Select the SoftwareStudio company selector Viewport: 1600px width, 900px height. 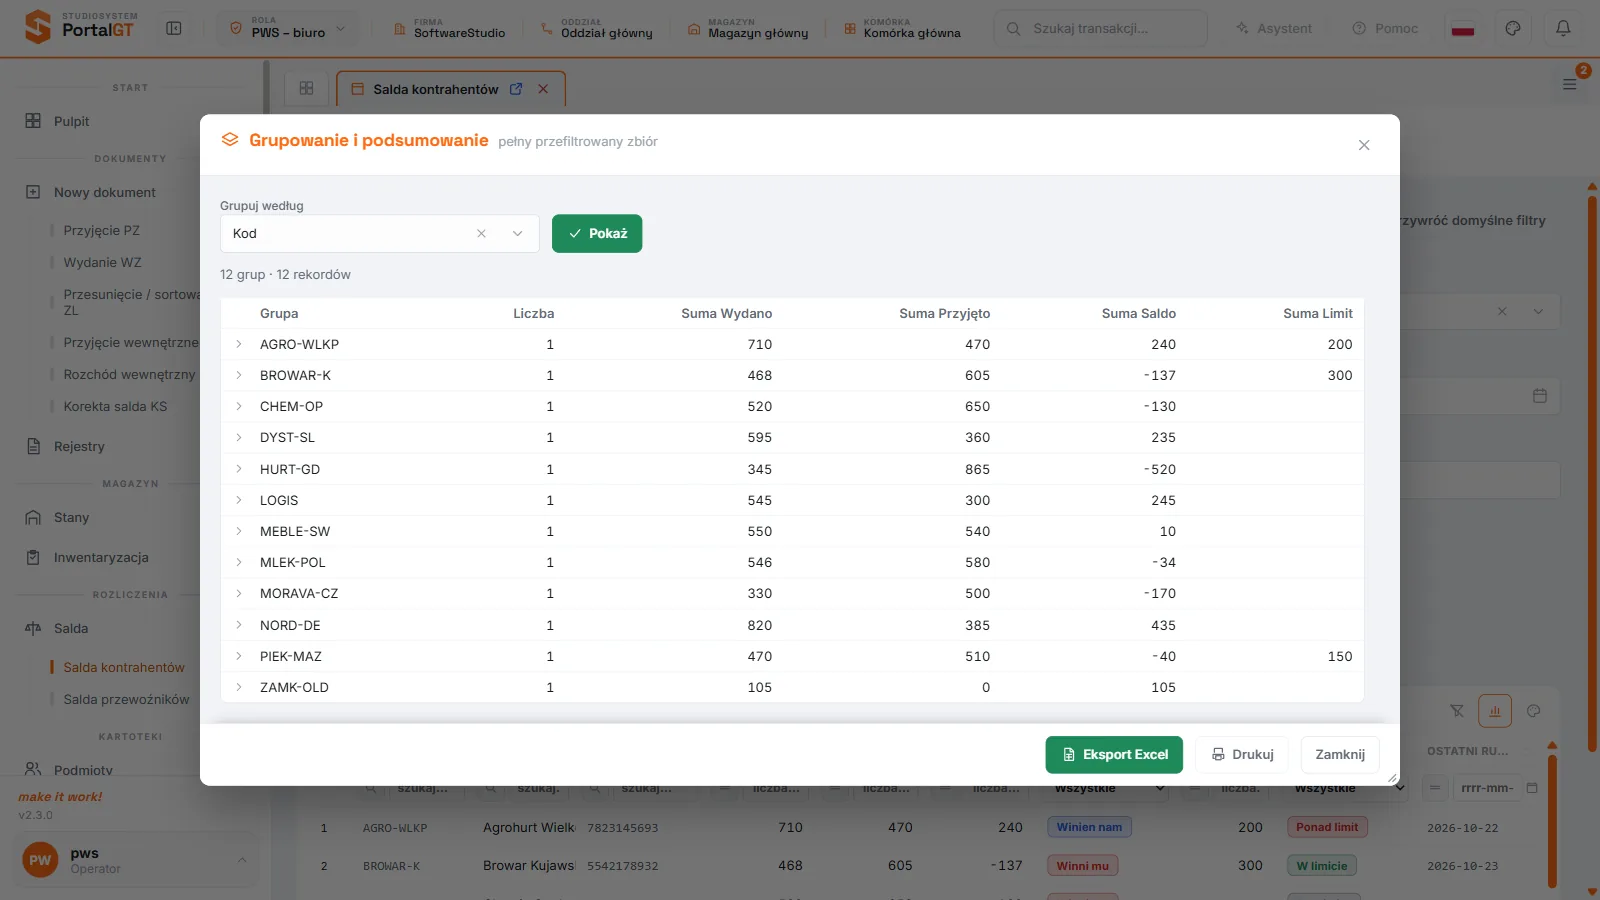[449, 29]
